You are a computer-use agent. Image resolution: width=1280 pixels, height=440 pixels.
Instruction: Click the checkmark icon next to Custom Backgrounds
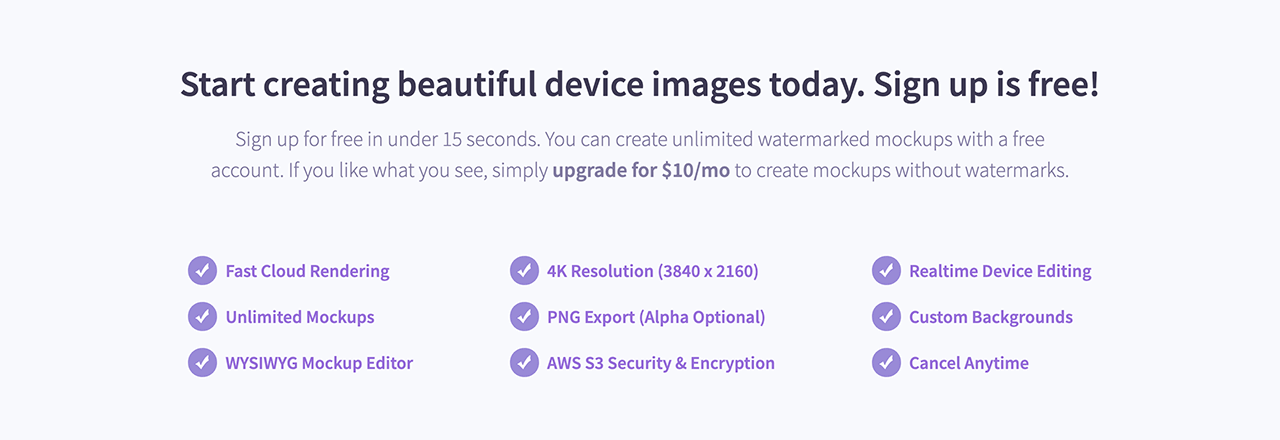[886, 317]
